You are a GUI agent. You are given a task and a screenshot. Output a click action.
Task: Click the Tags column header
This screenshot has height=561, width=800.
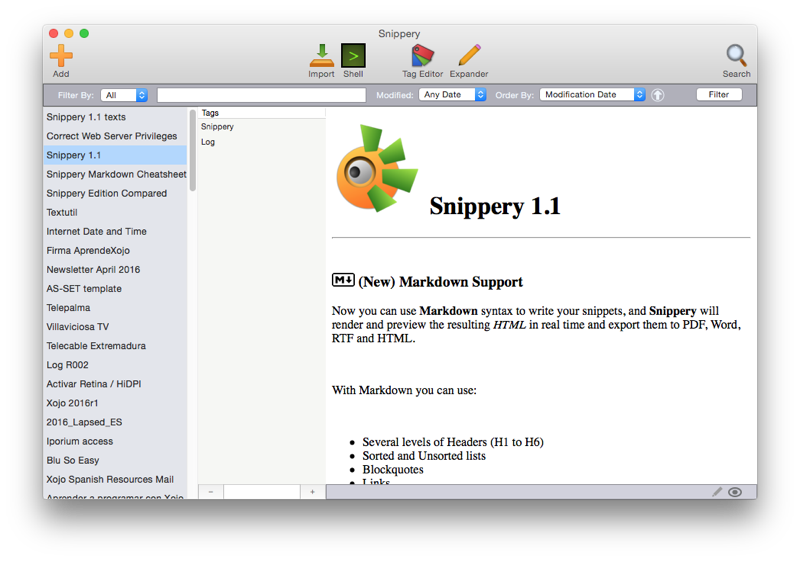click(261, 113)
